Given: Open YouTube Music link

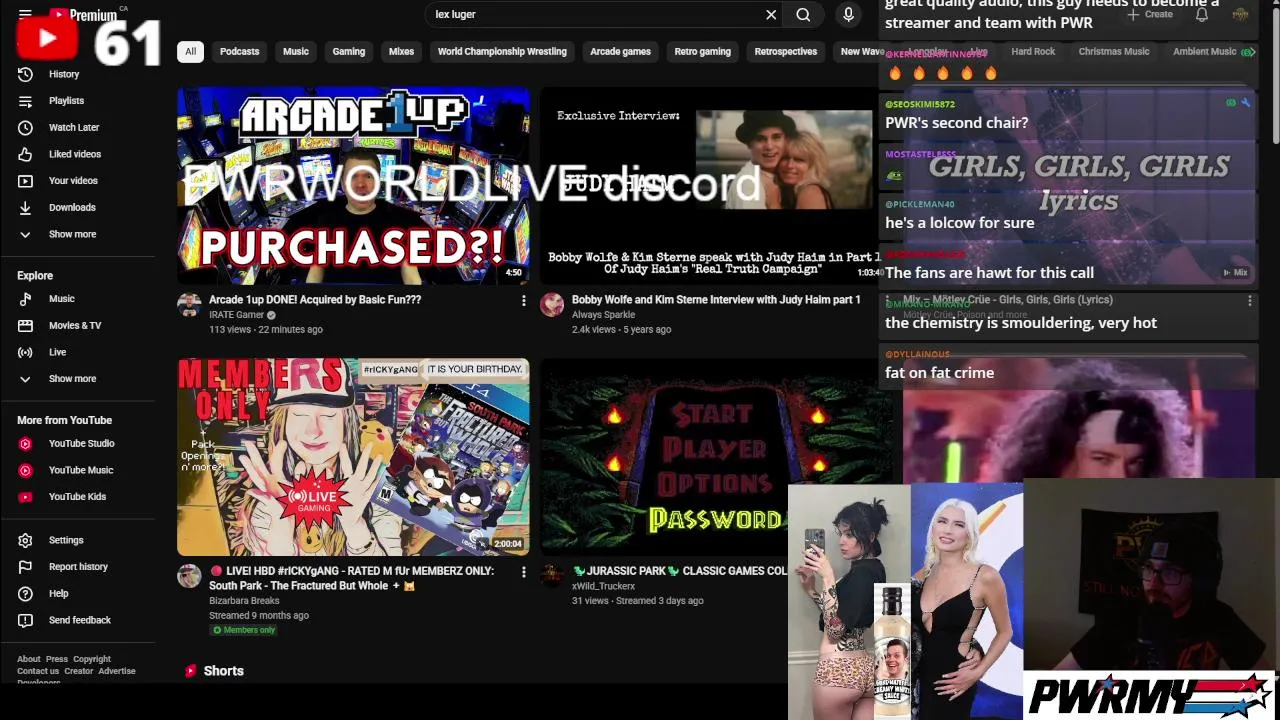Looking at the screenshot, I should (80, 470).
